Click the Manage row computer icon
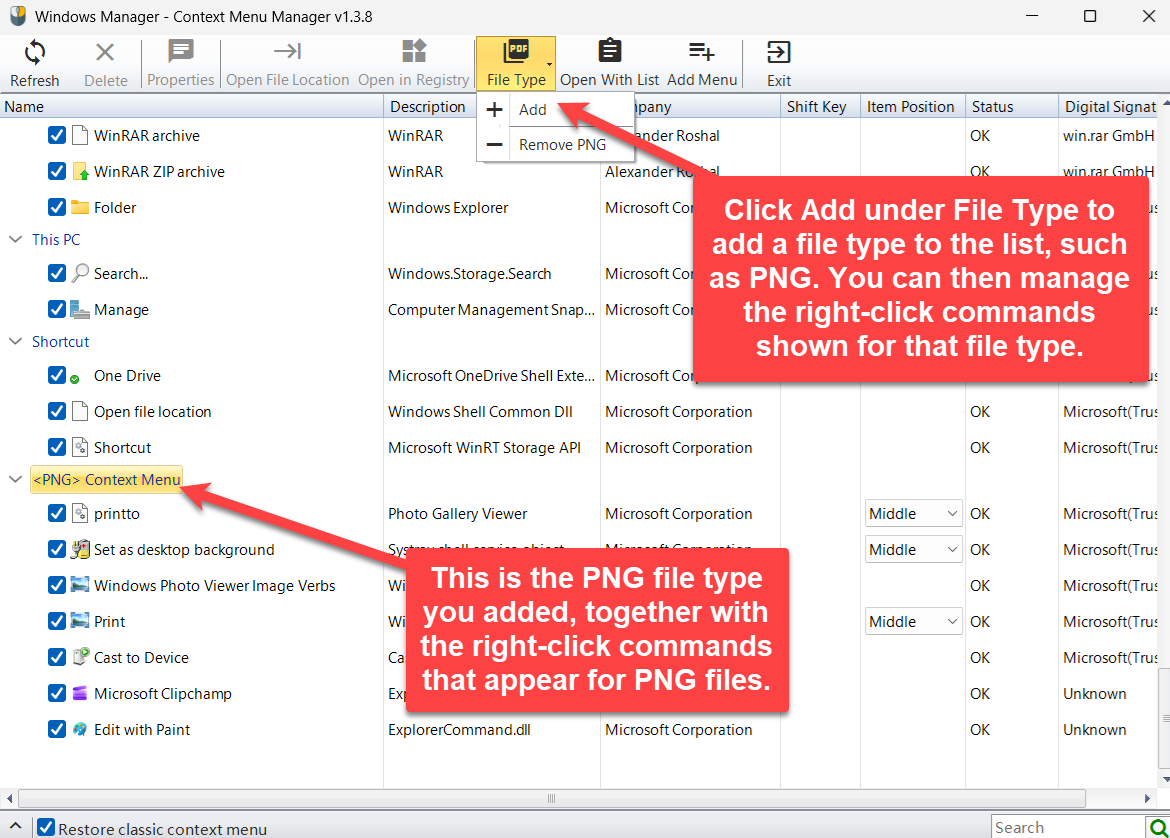Screen dimensions: 1170x838 tap(80, 309)
